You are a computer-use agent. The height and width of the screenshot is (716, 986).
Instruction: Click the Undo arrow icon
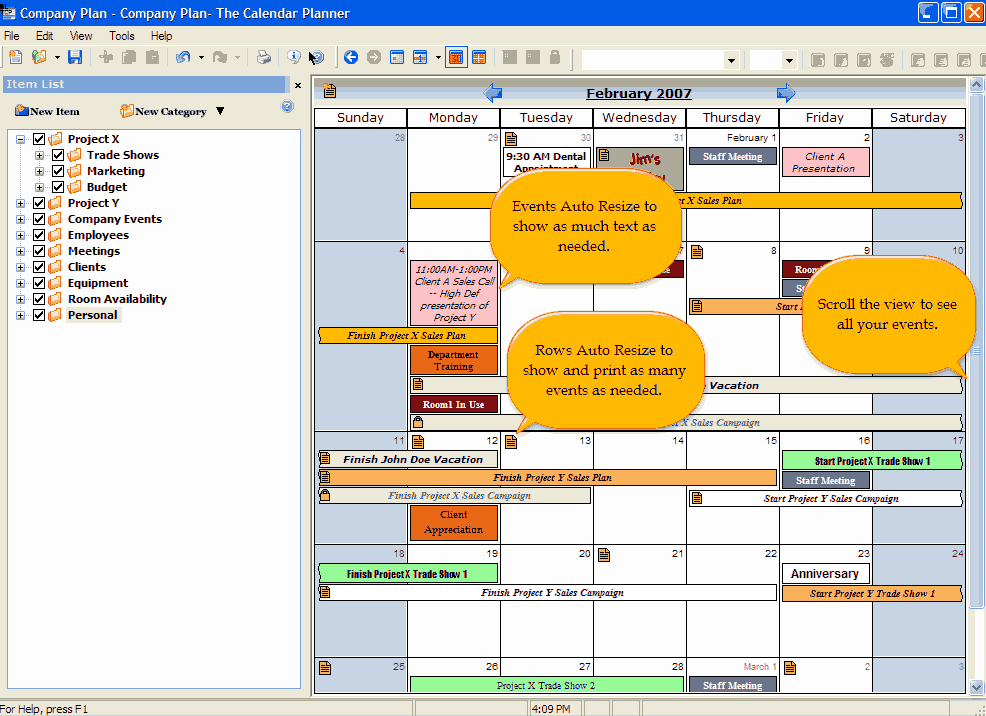(183, 58)
